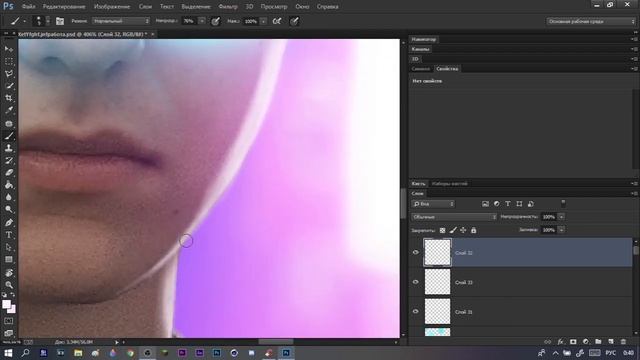Select the Quick Selection tool
Viewport: 640px width, 360px height.
point(9,86)
